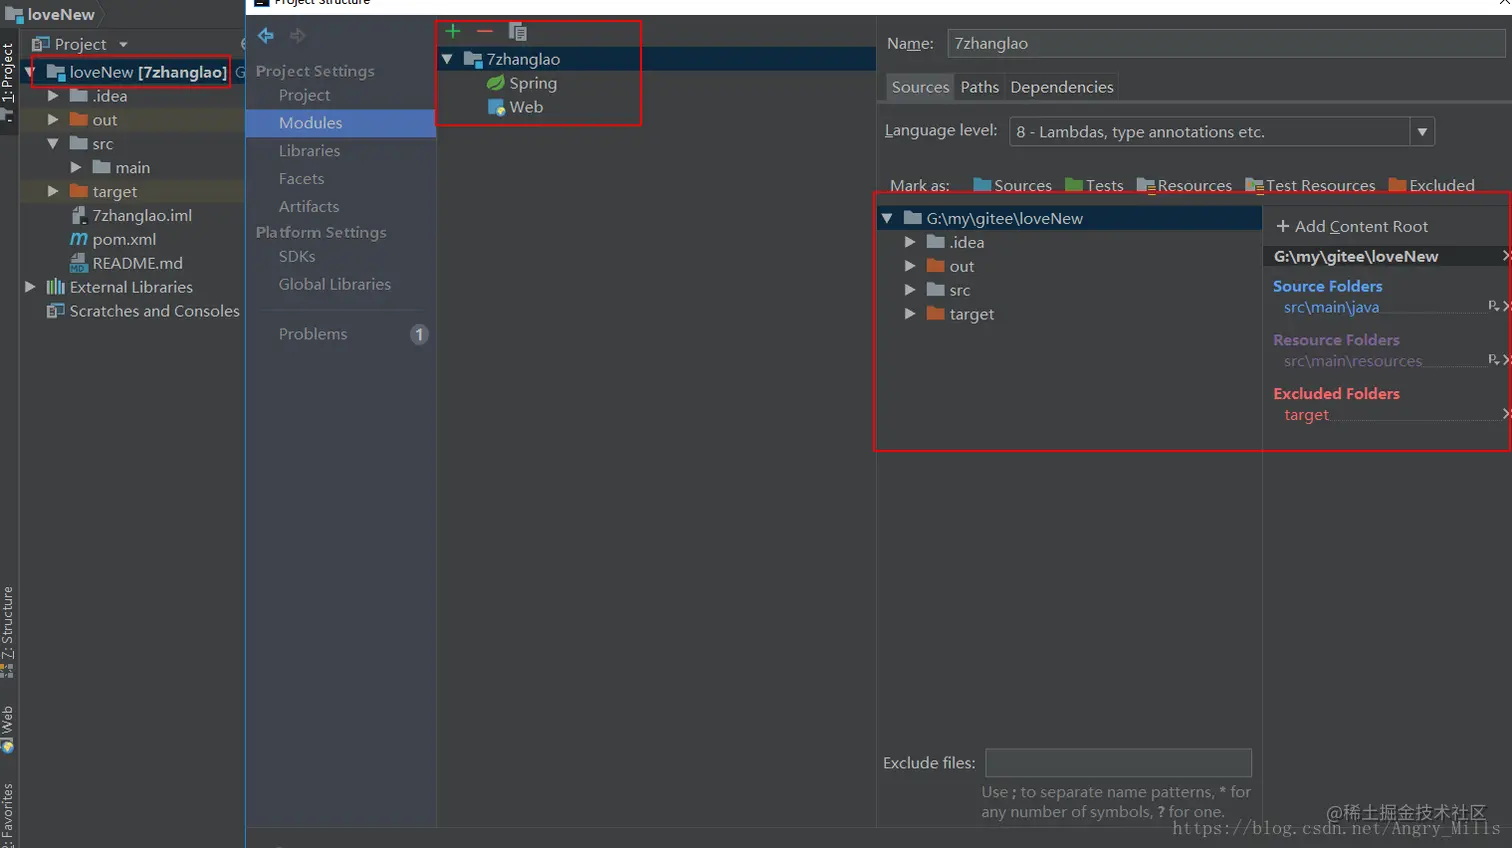Open the Favorites side tool tab
Viewport: 1512px width, 848px height.
(8, 815)
